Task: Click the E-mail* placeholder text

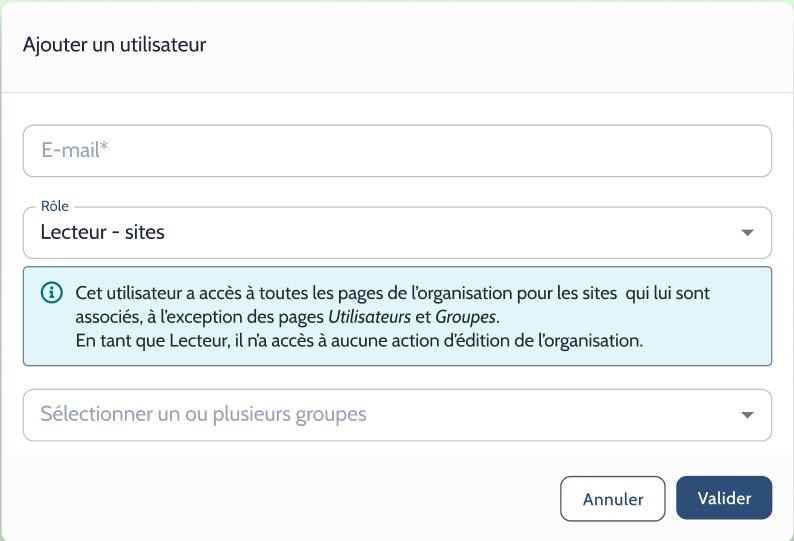Action: click(75, 150)
